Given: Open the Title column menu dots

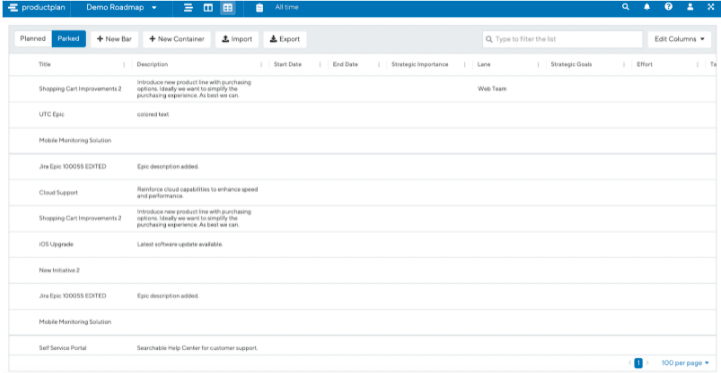Looking at the screenshot, I should [x=124, y=65].
